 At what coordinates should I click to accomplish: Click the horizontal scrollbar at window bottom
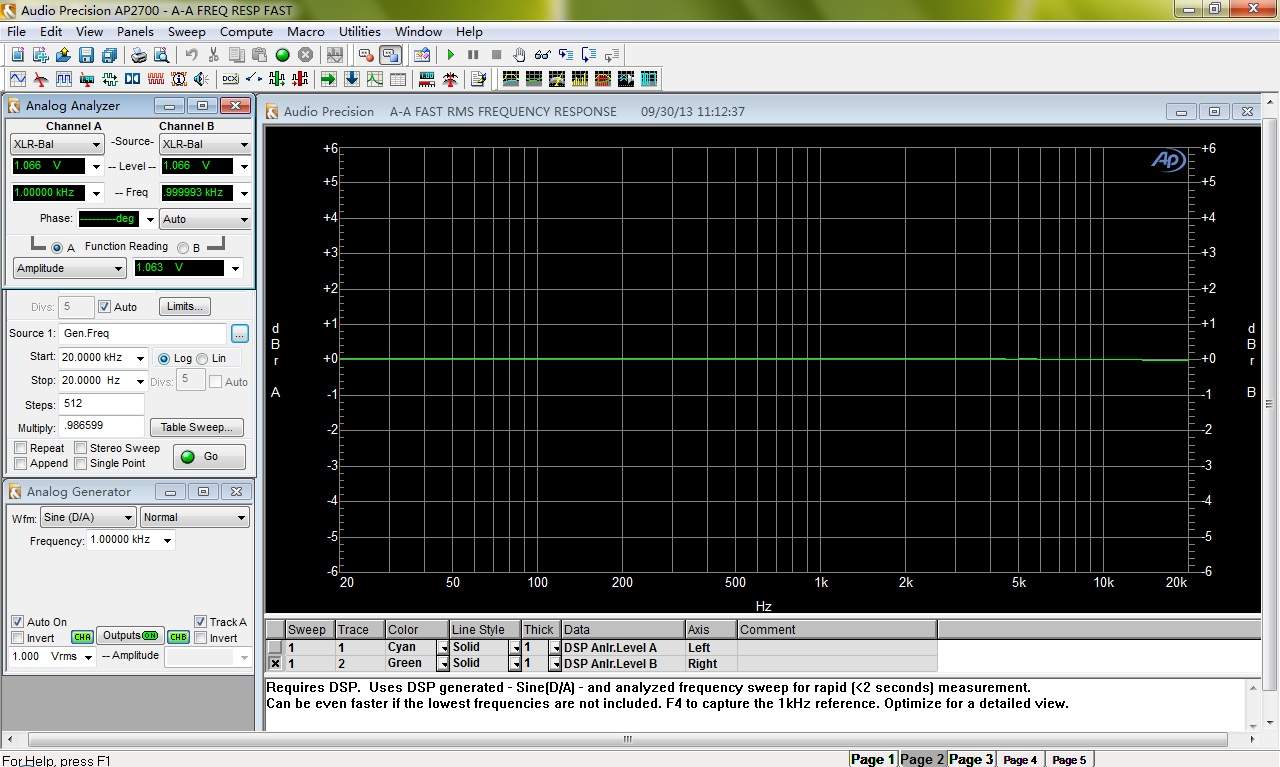(x=628, y=740)
